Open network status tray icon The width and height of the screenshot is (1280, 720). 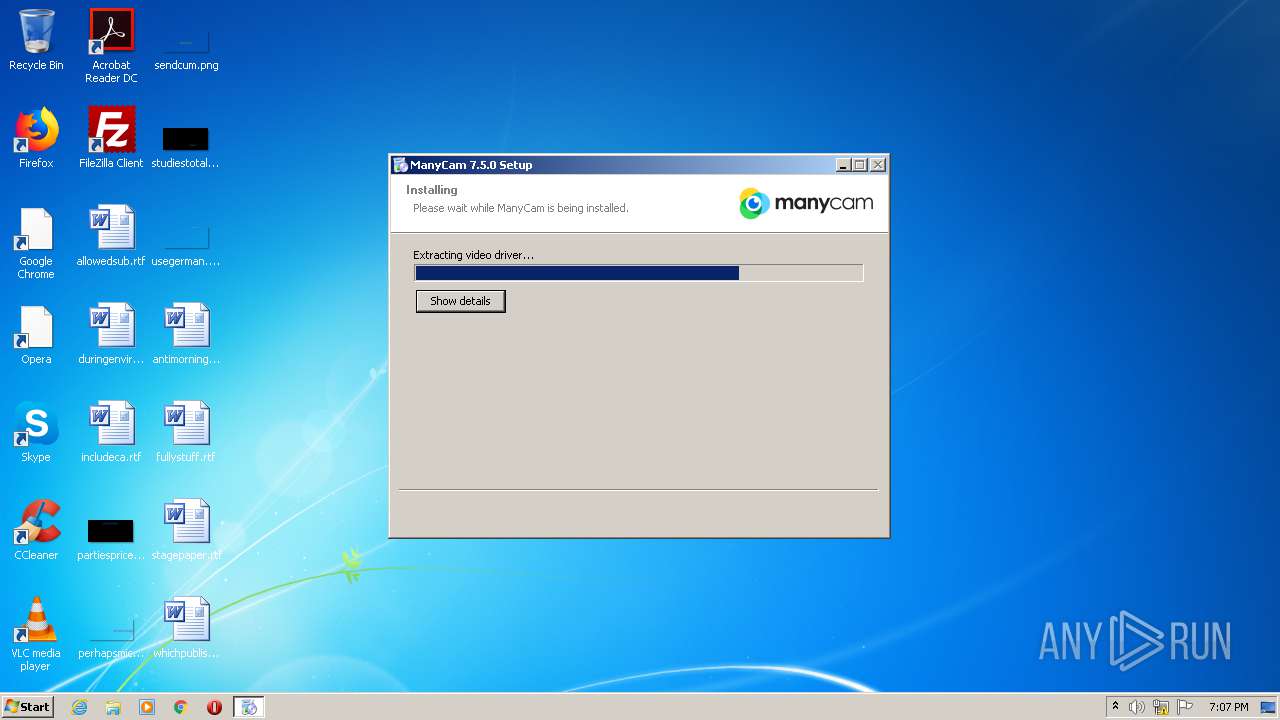(1161, 707)
